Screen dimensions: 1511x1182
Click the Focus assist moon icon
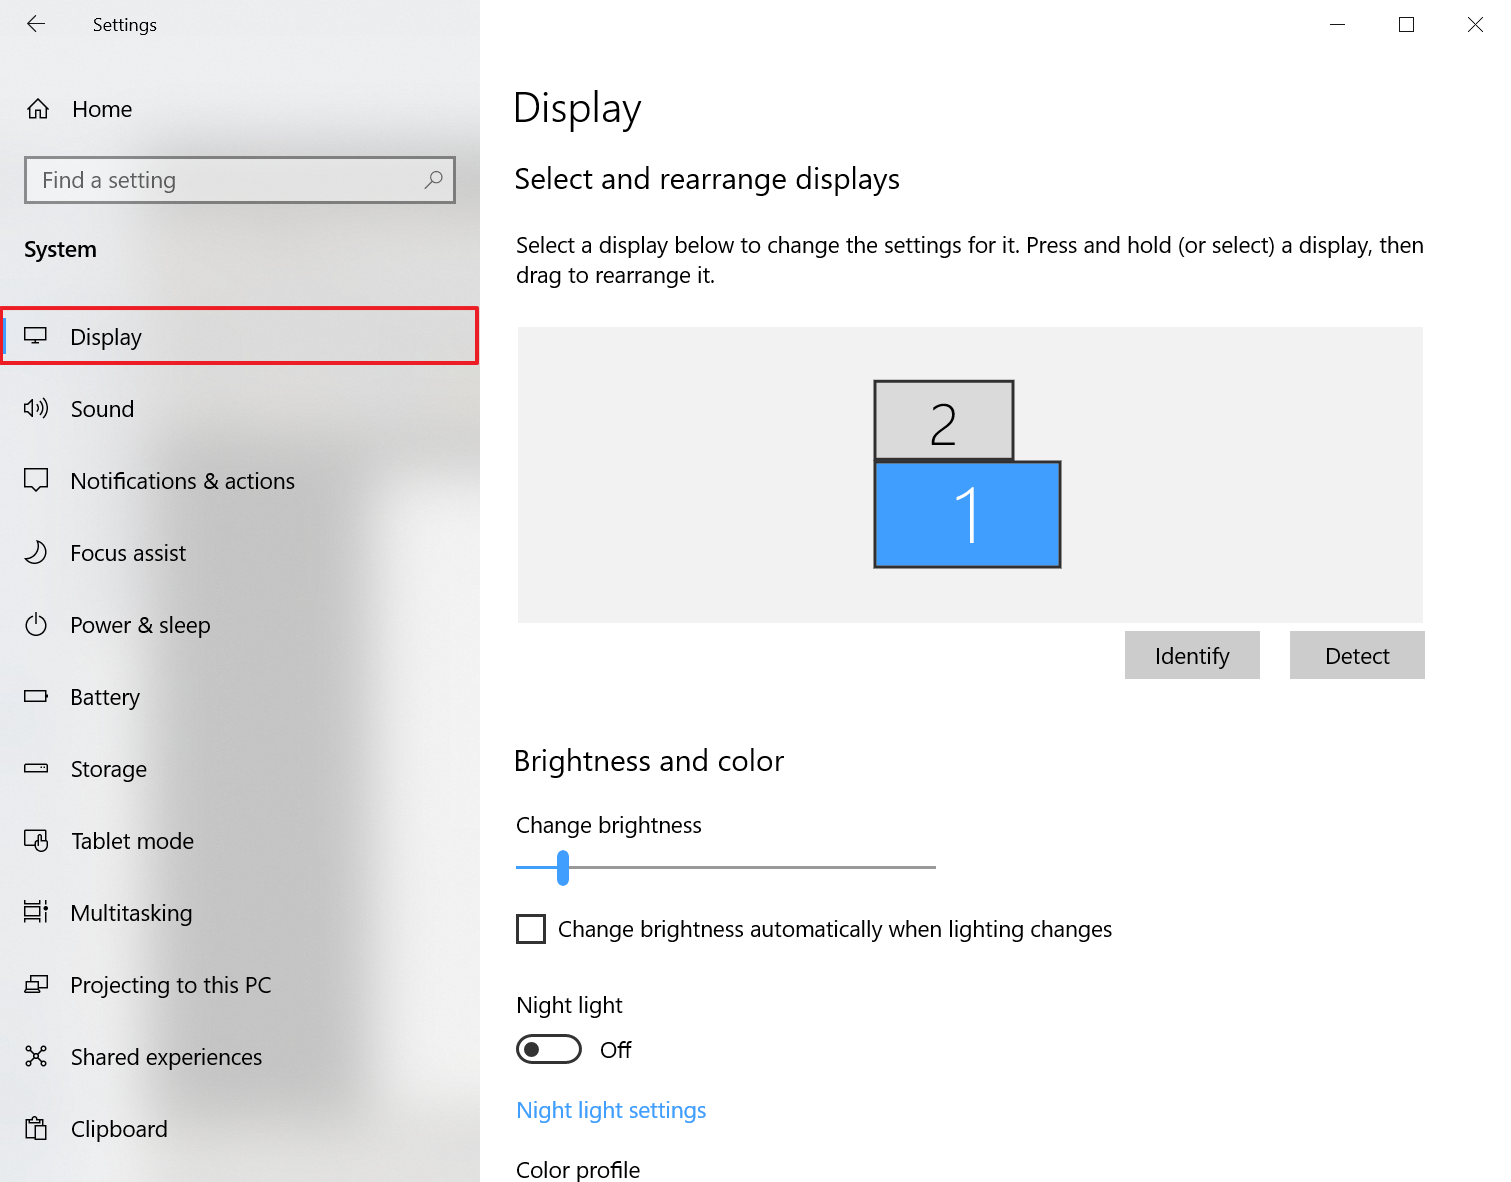36,552
